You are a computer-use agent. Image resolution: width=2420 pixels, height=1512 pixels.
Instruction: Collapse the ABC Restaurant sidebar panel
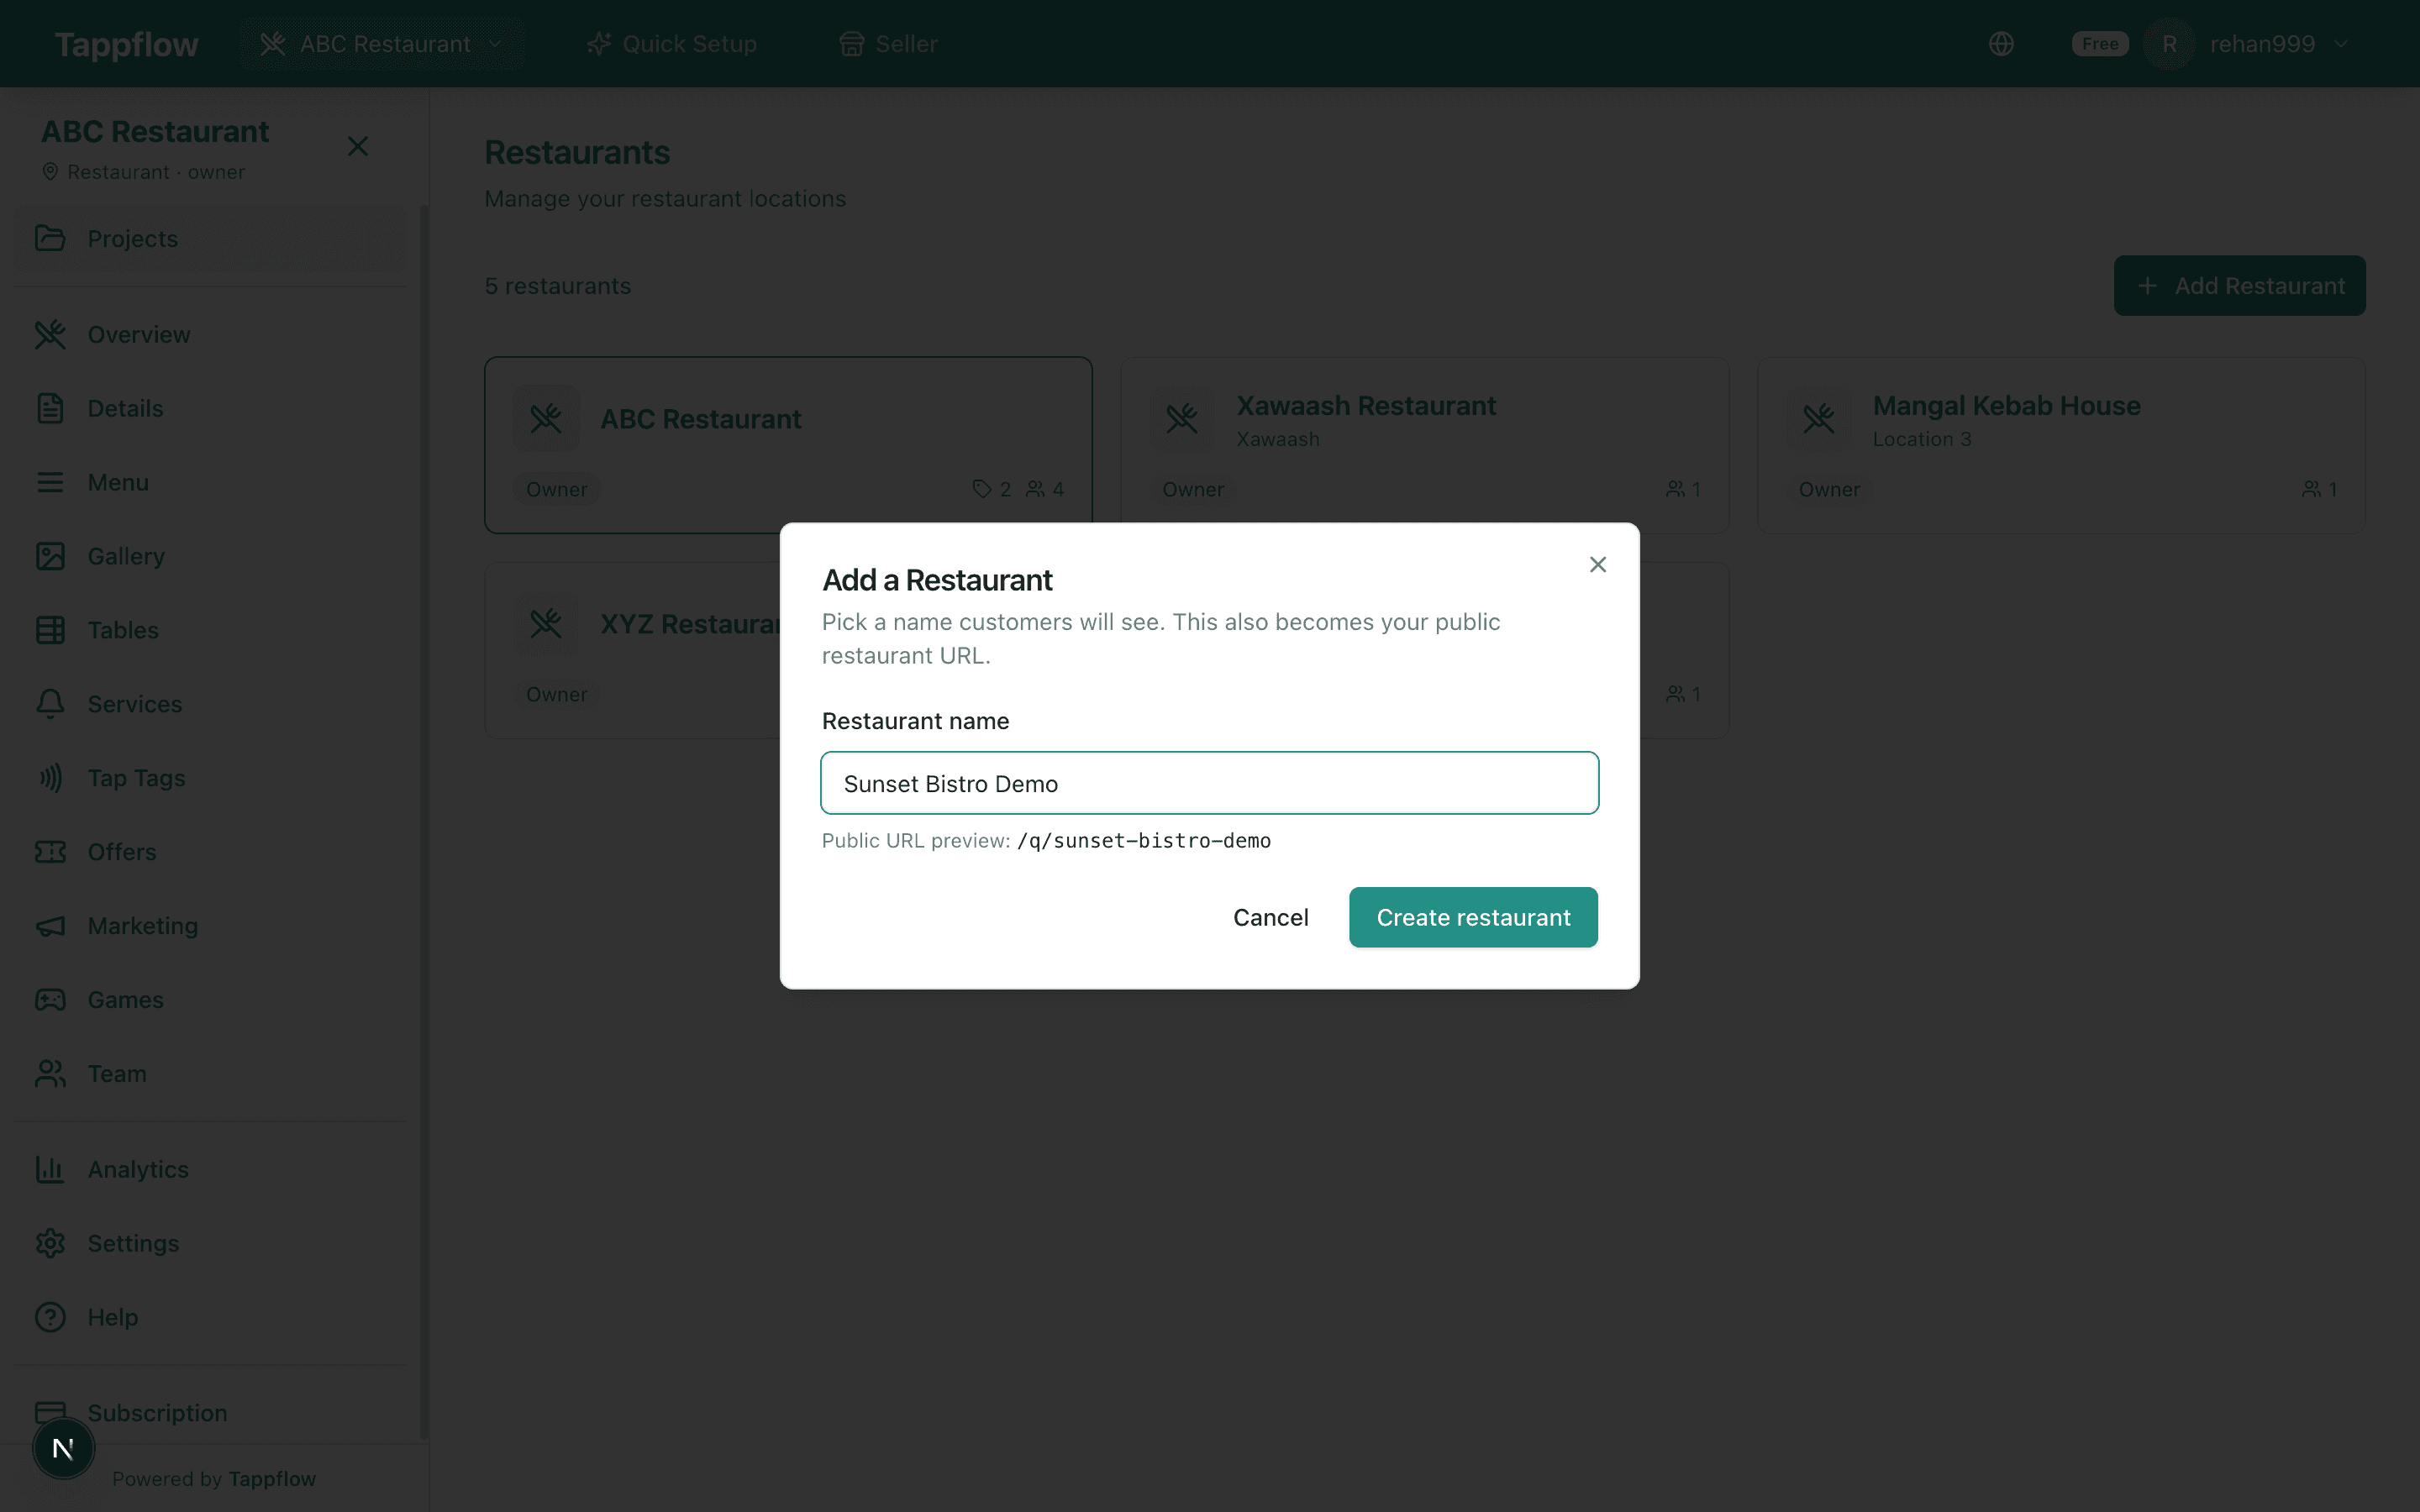point(359,146)
